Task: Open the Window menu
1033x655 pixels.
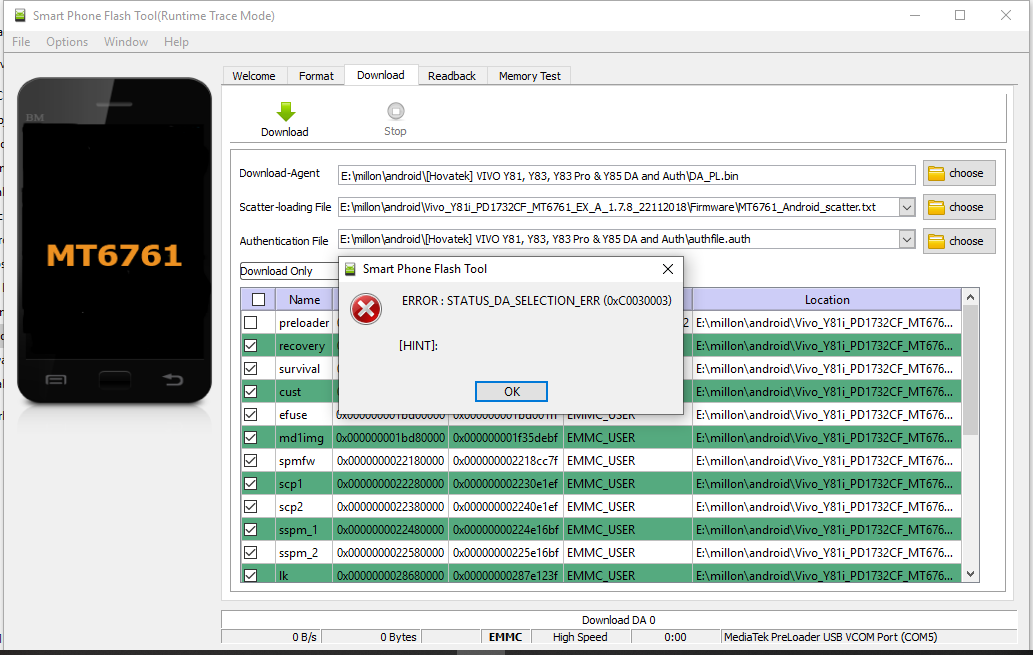Action: 126,42
